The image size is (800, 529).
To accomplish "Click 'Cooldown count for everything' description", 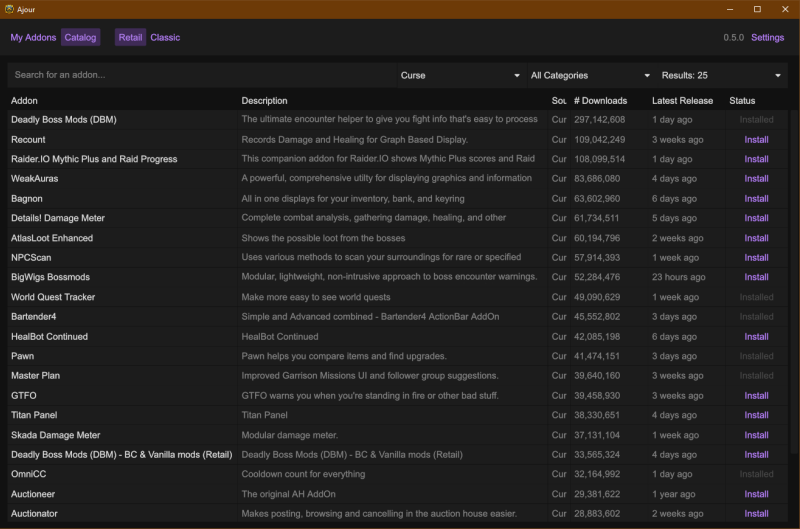I will [303, 474].
